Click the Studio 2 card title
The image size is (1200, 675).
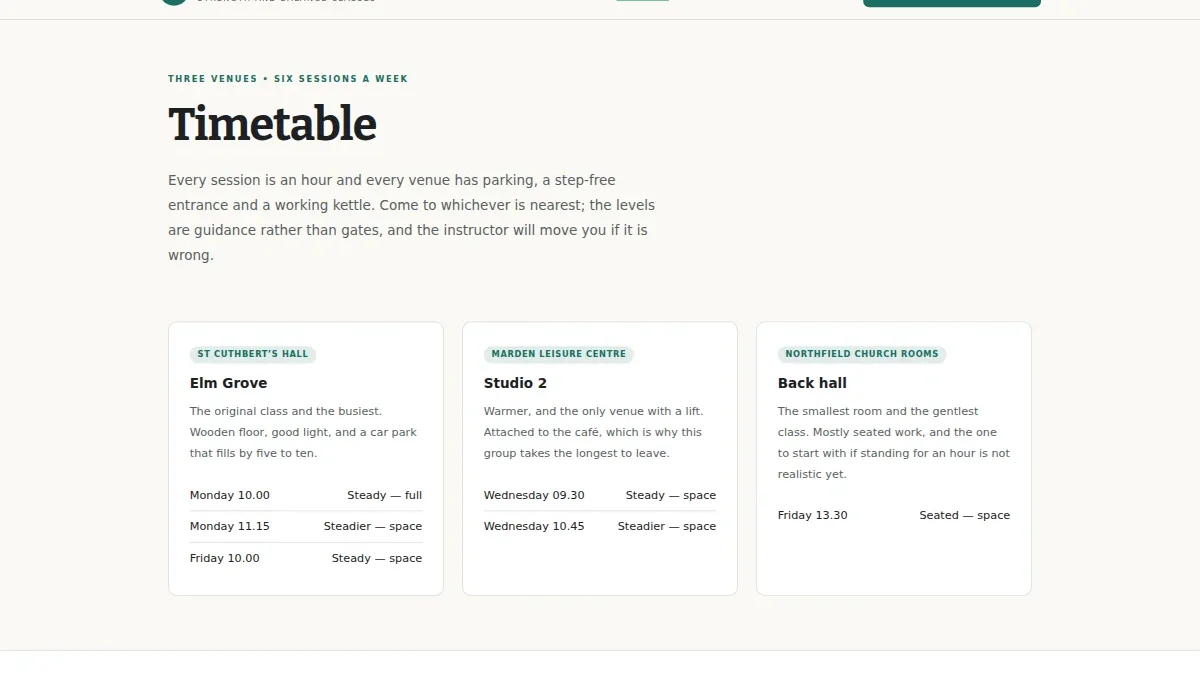tap(516, 383)
